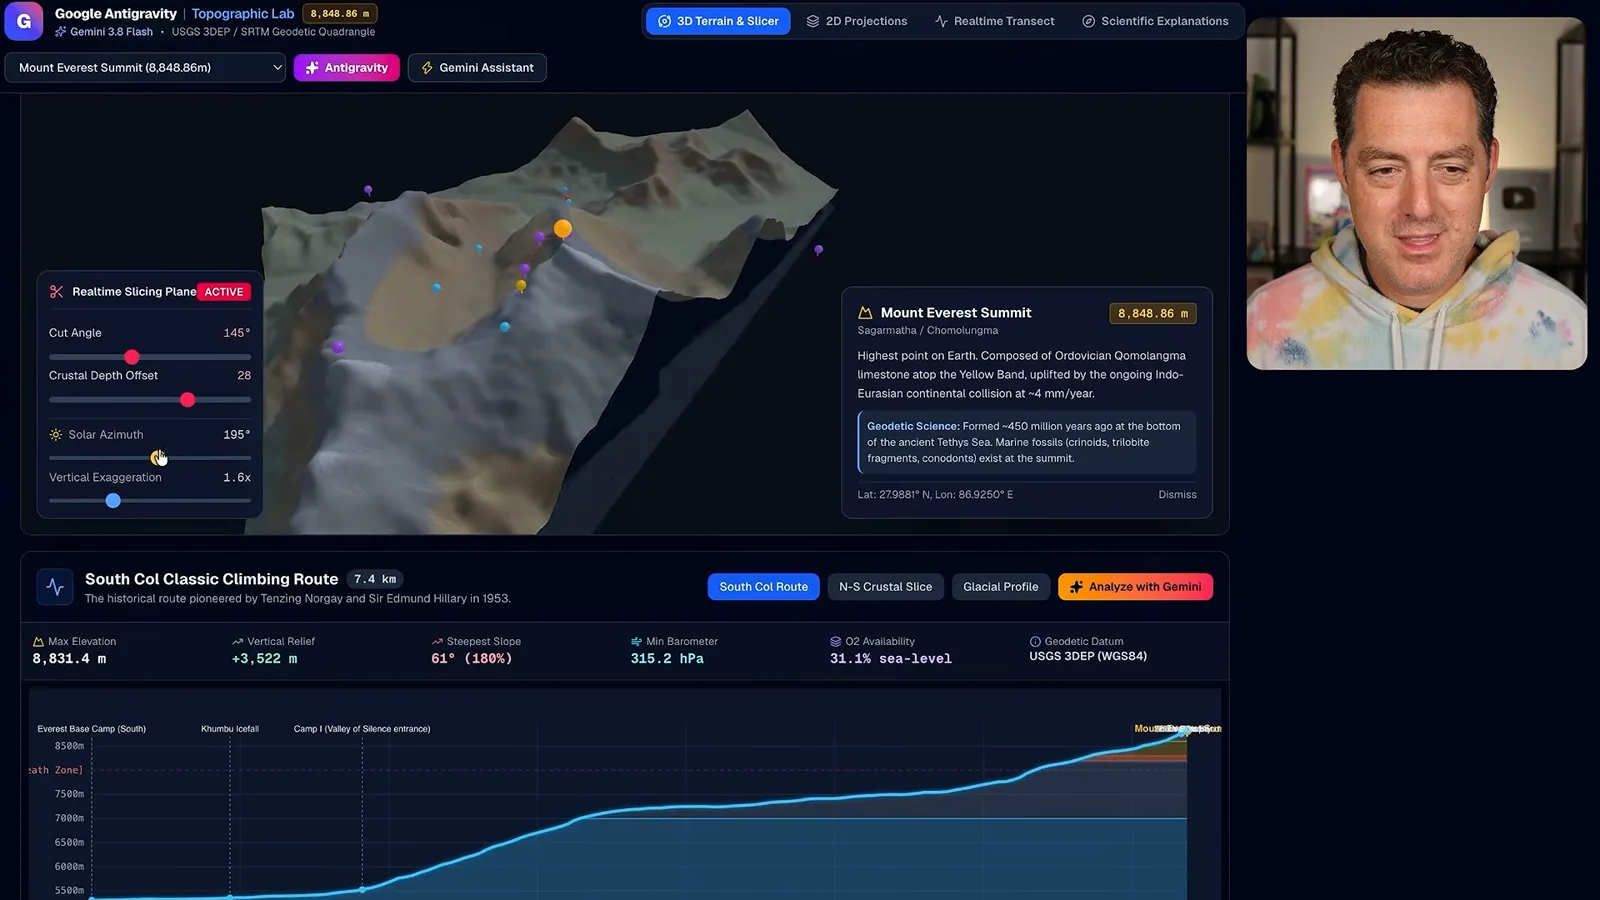
Task: Click the mountain icon next to Mount Everest Summit
Action: click(x=865, y=313)
